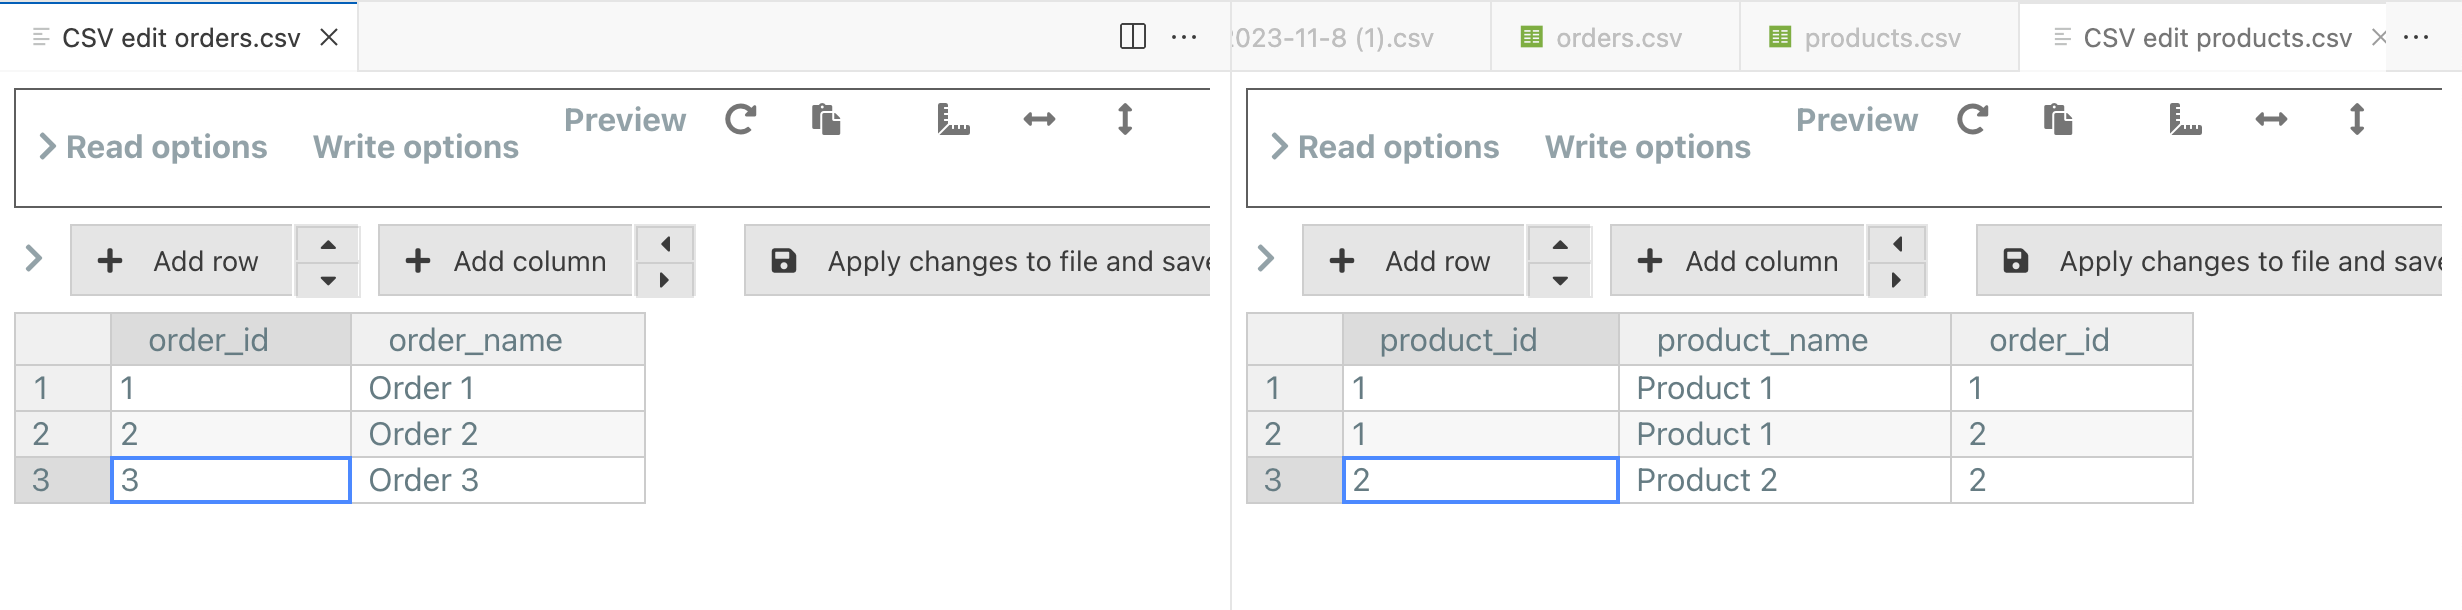This screenshot has height=610, width=2462.
Task: Click paste clipboard icon in products.csv editor
Action: [2058, 120]
